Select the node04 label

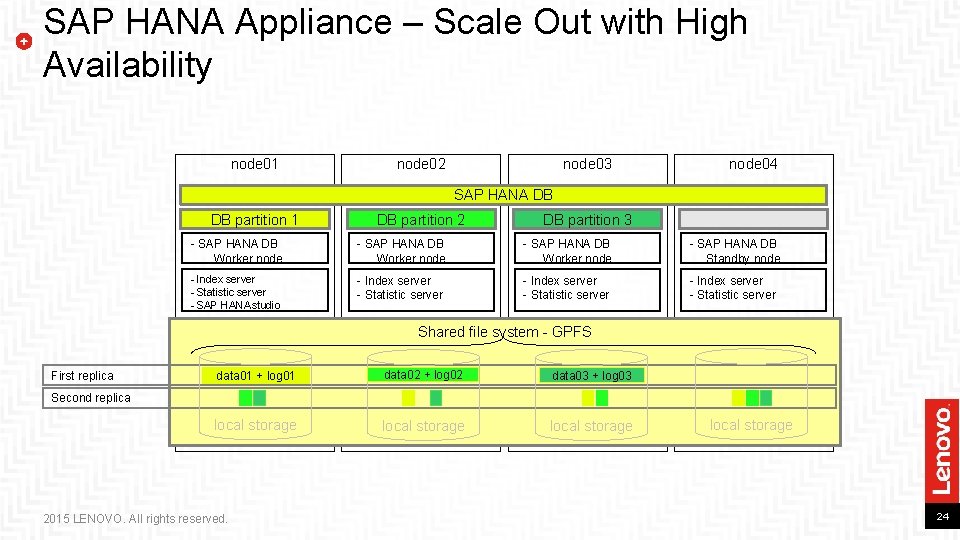(753, 164)
